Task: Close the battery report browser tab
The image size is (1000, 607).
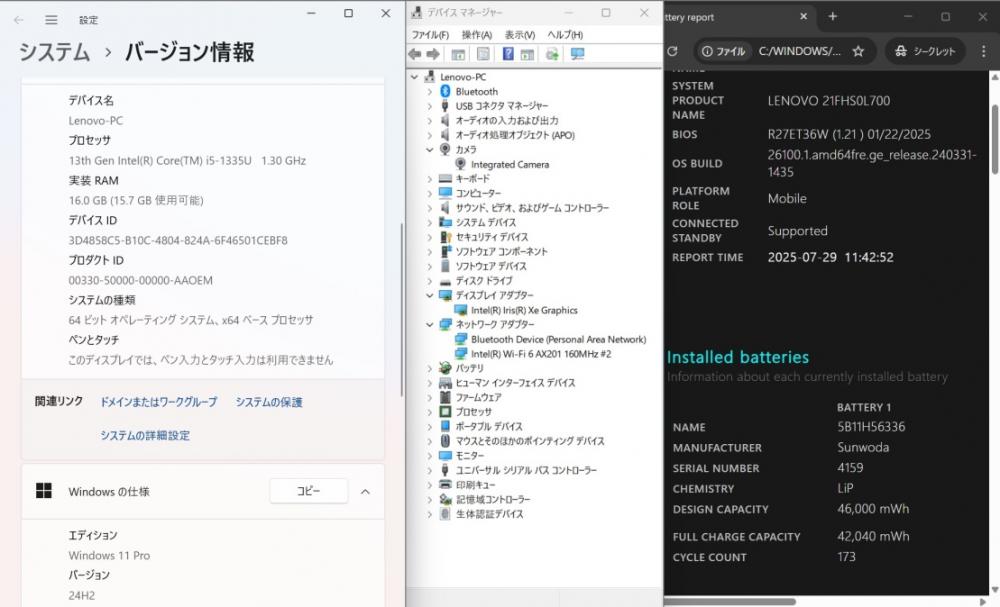Action: [804, 17]
